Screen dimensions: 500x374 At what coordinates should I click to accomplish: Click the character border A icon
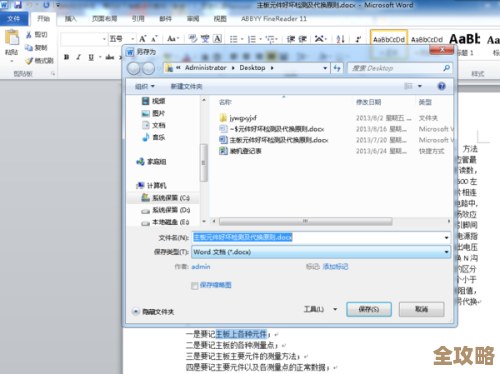(x=217, y=39)
